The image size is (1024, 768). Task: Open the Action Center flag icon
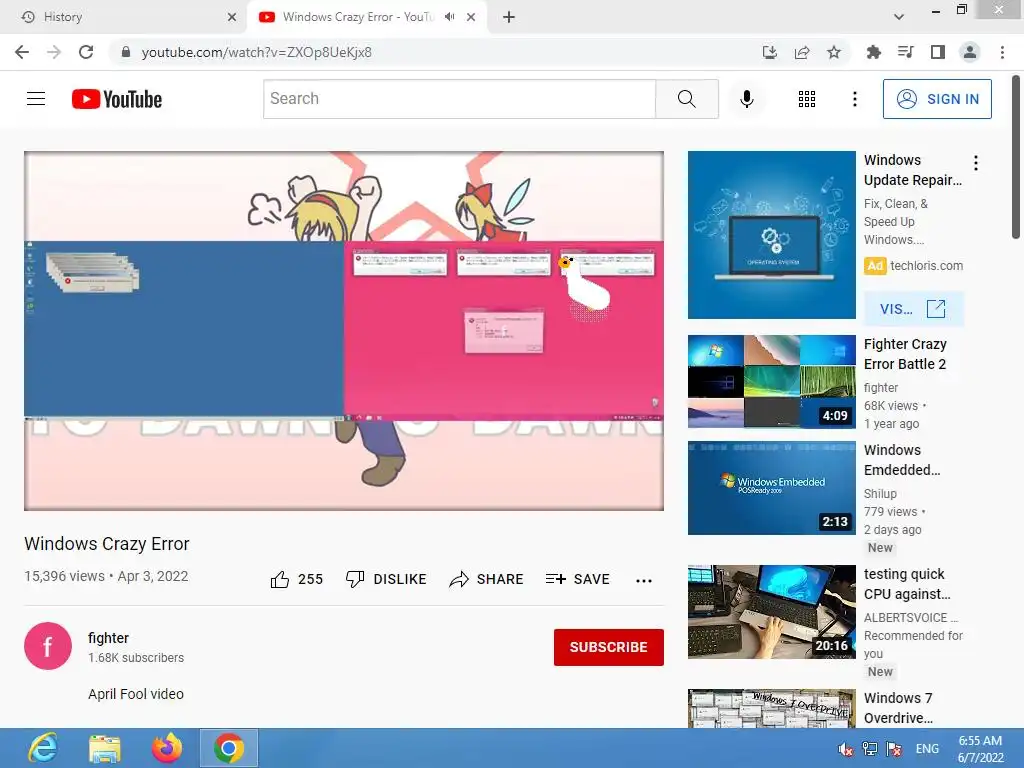pos(894,749)
